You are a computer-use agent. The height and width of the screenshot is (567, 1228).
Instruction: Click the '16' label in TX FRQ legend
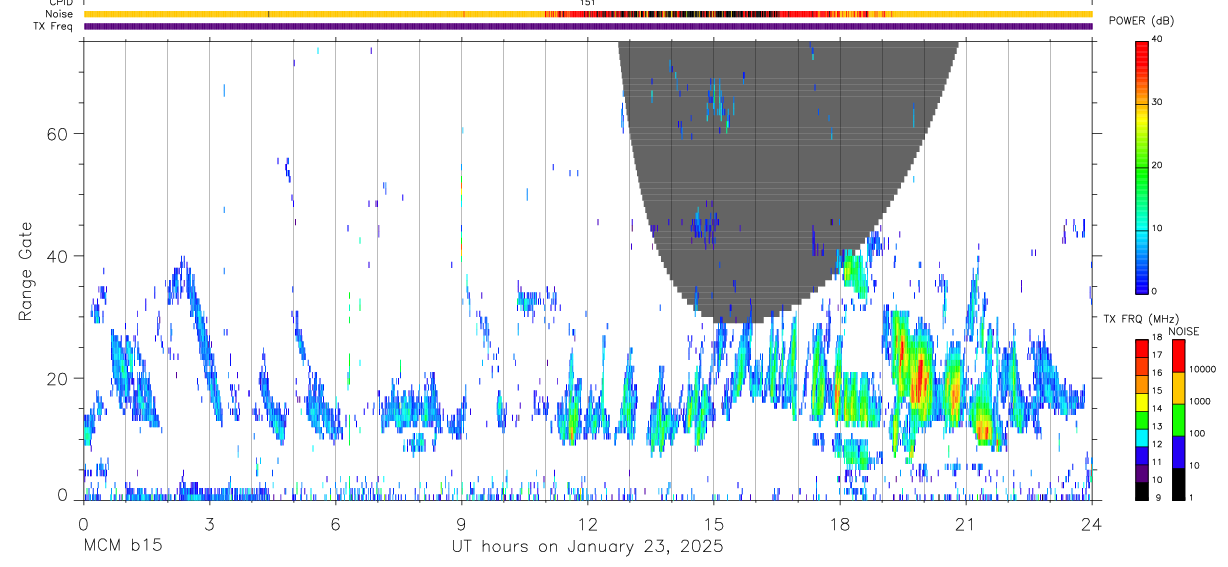[x=1157, y=373]
